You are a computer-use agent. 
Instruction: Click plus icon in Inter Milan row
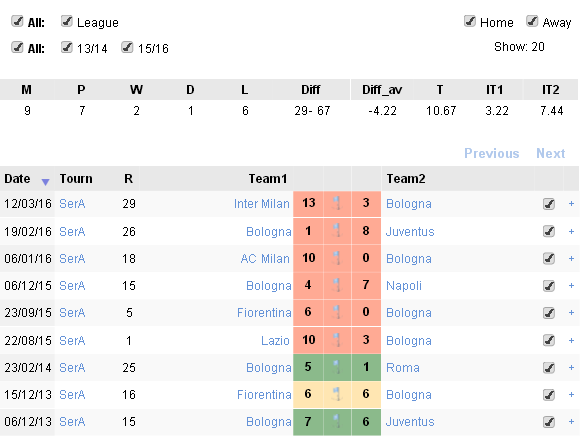tap(571, 204)
